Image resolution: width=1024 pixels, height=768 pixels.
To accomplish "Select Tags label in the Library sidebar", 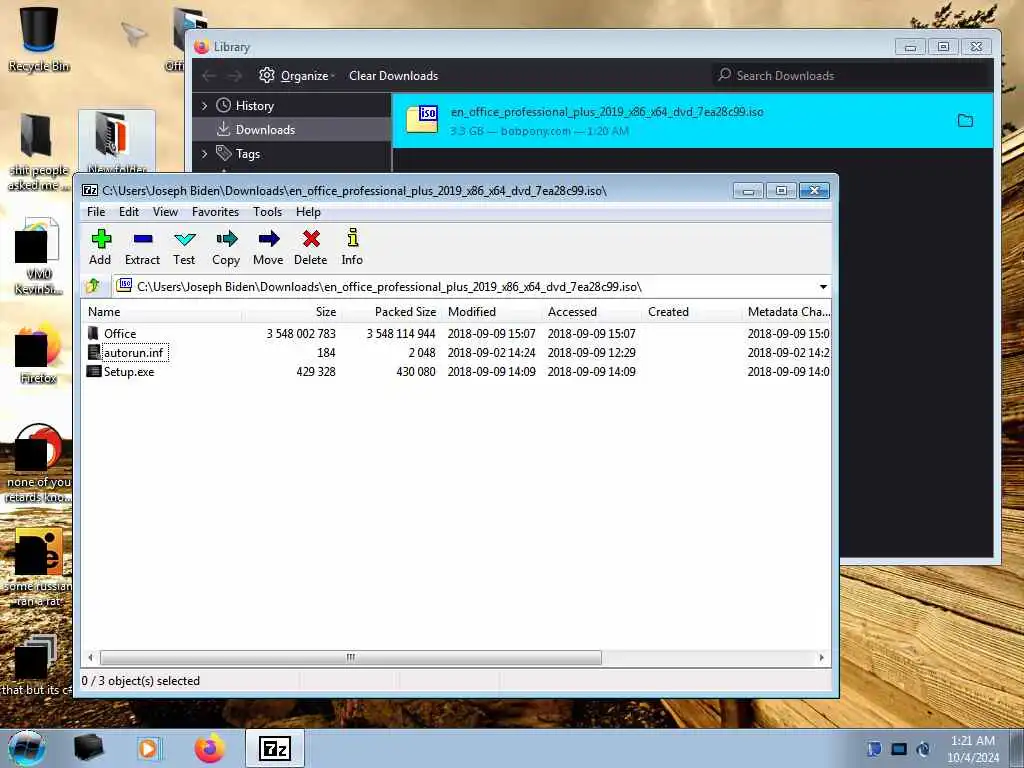I will [248, 154].
